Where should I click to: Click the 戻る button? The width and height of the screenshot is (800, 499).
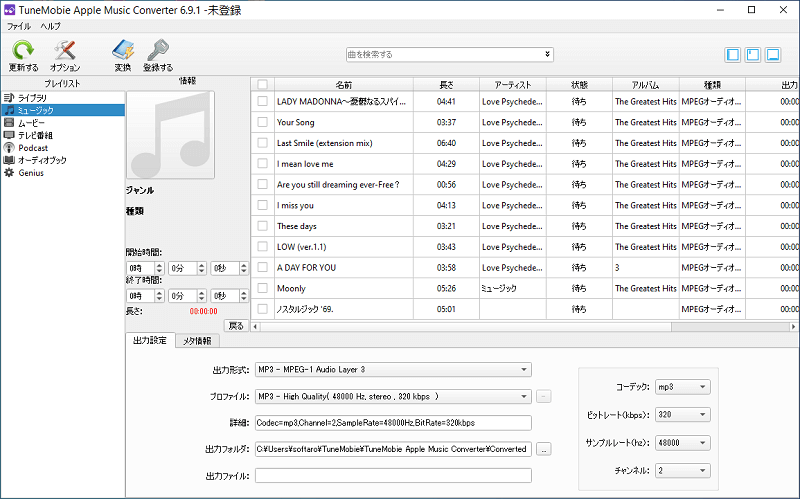pyautogui.click(x=236, y=326)
